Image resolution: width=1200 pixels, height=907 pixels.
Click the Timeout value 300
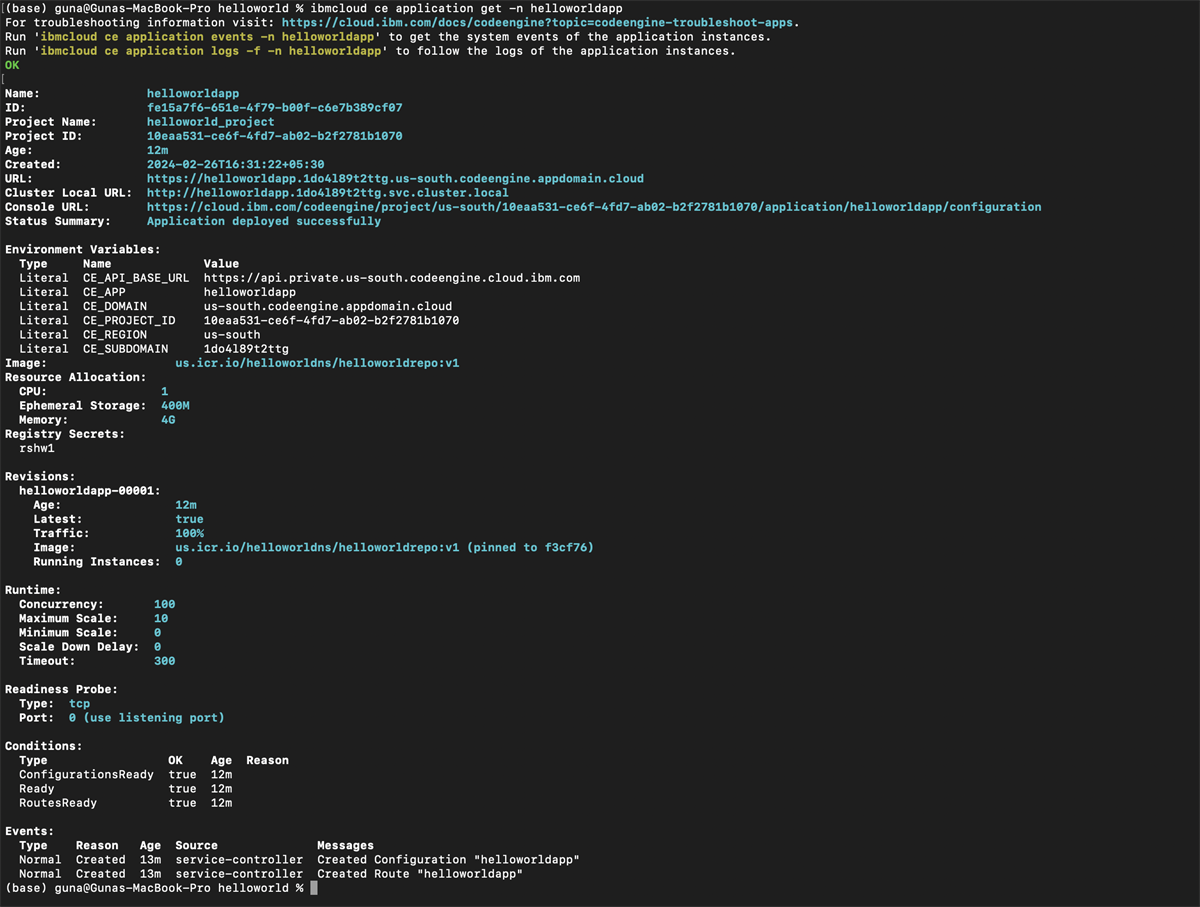[x=164, y=661]
